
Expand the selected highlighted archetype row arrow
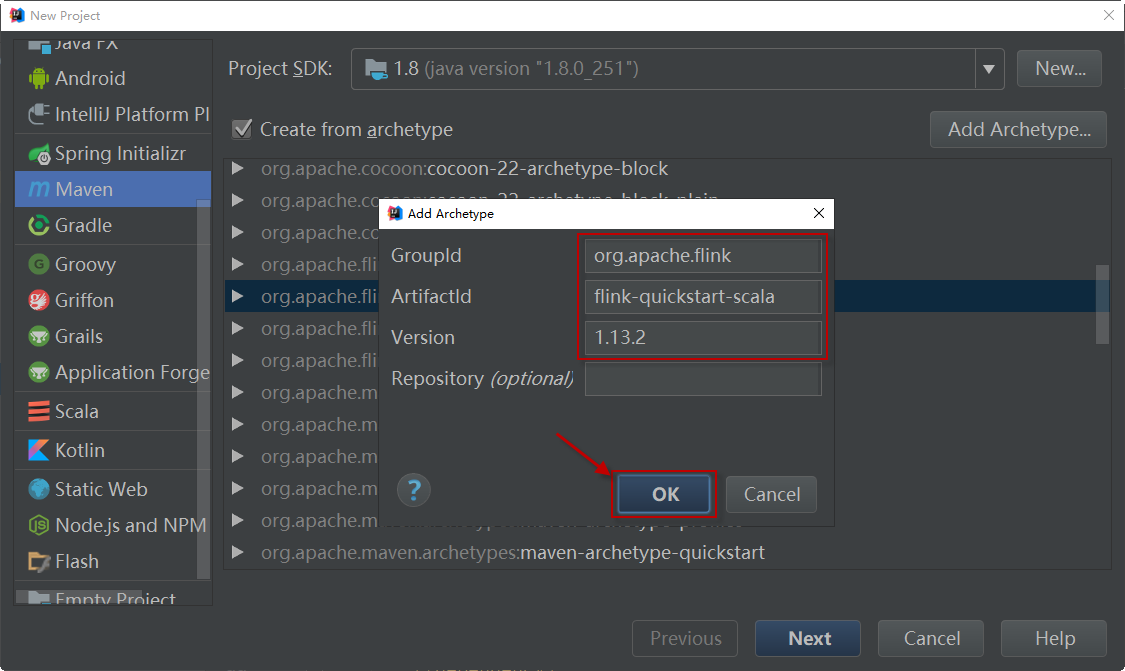click(x=237, y=296)
